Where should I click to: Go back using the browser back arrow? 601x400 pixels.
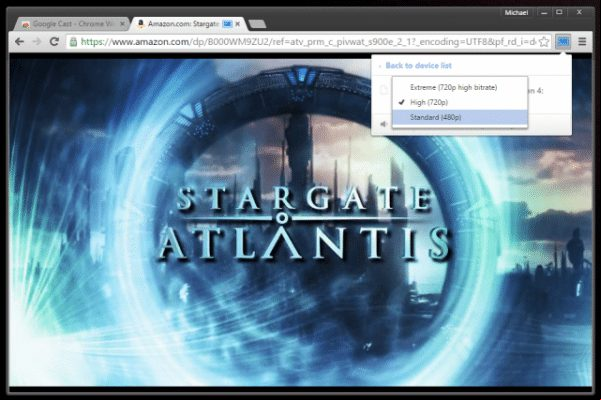click(19, 41)
